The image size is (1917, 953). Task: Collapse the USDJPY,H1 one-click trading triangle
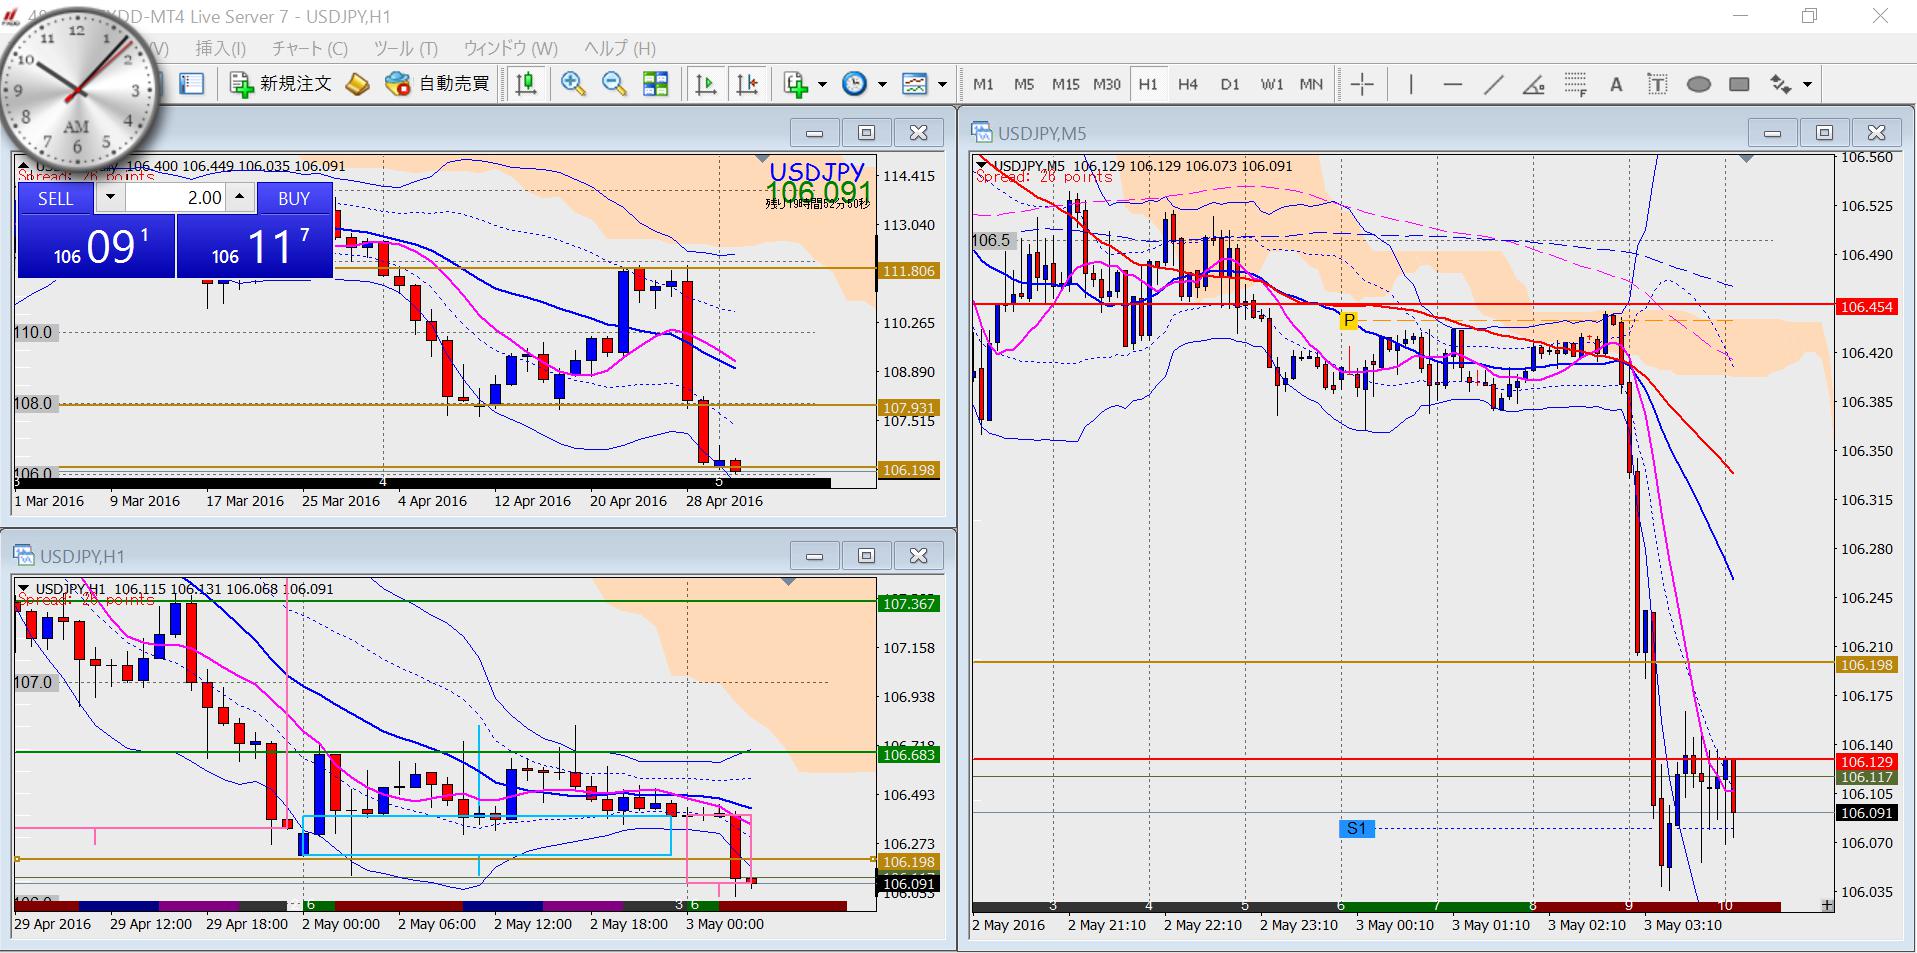[x=24, y=588]
